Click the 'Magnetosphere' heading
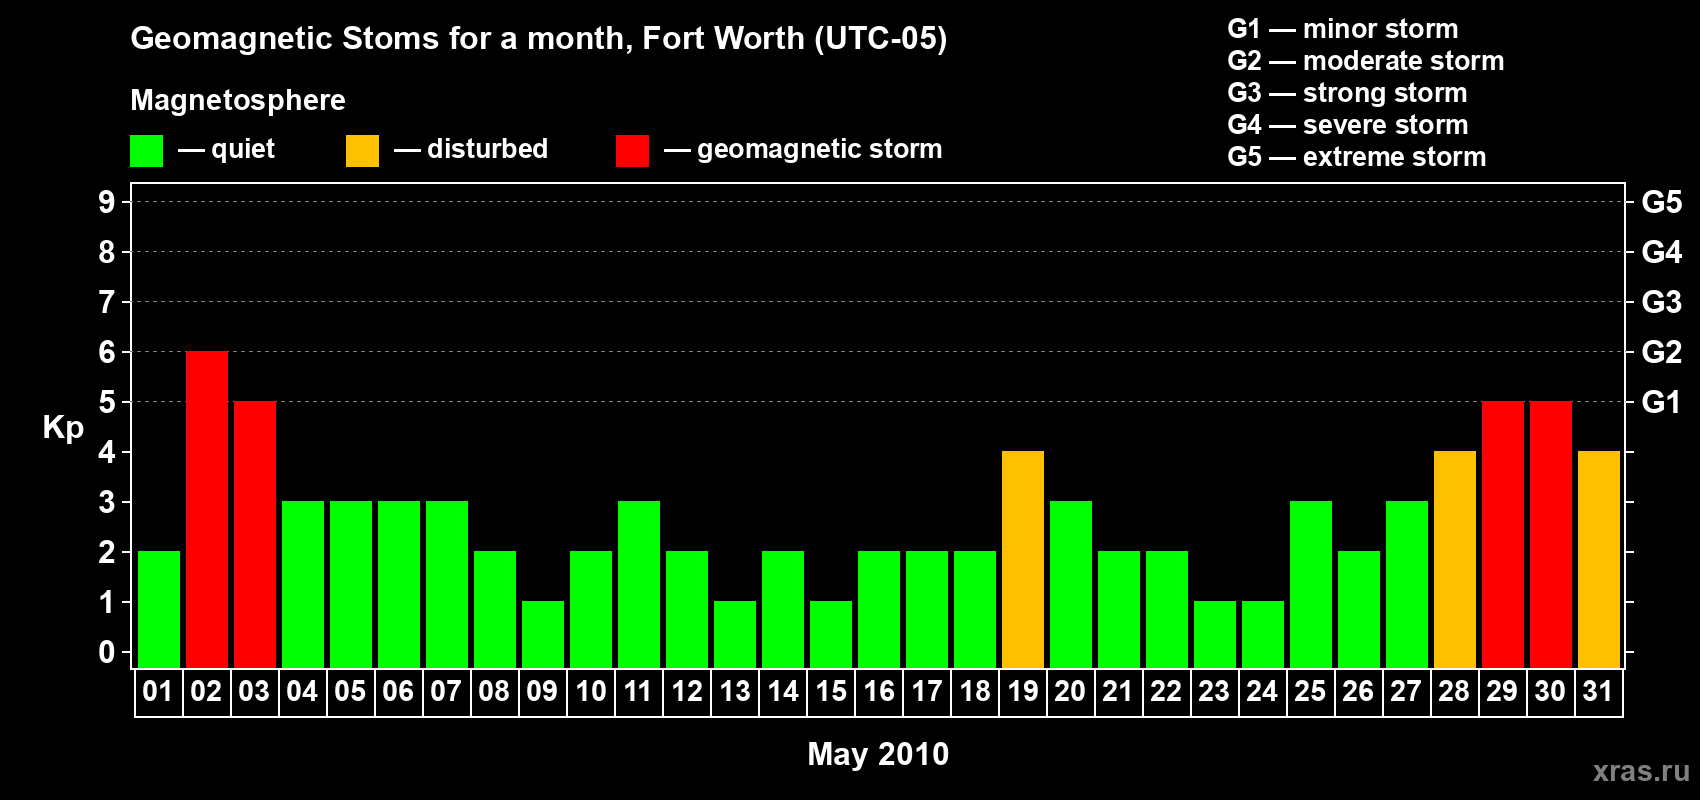Viewport: 1700px width, 800px height. [238, 100]
